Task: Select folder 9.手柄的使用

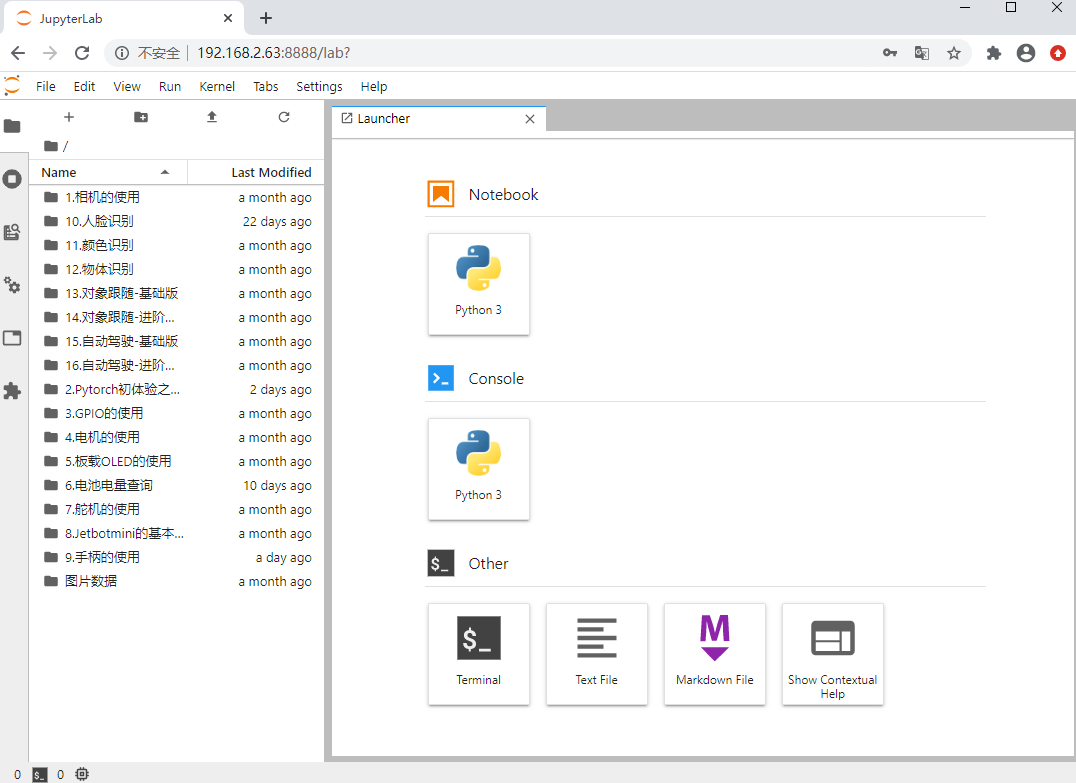Action: 177,558
